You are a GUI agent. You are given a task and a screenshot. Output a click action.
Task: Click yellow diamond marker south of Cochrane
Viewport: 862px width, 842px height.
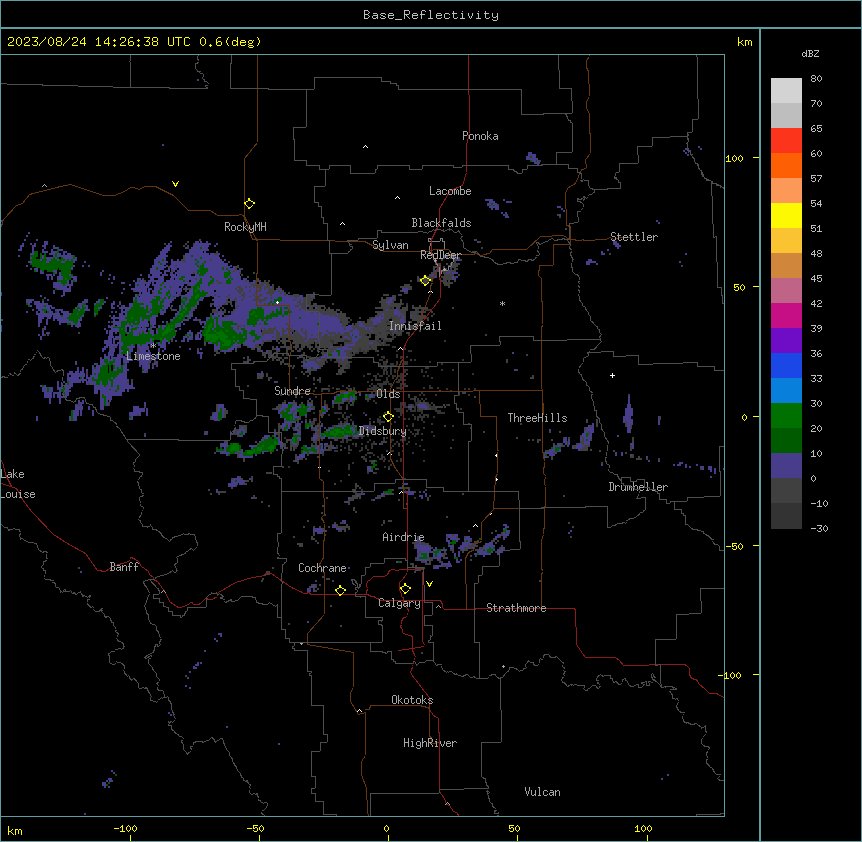coord(340,590)
